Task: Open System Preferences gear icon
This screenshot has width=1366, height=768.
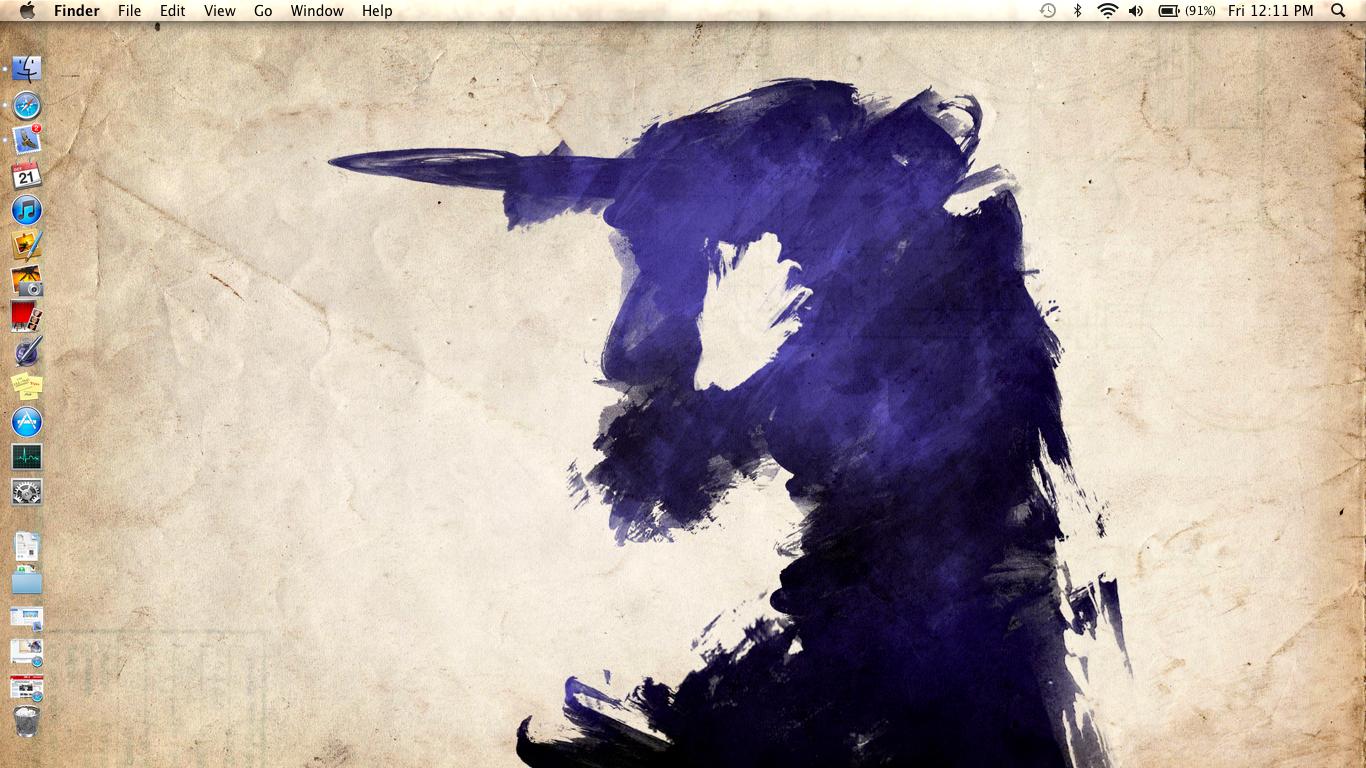Action: coord(27,492)
